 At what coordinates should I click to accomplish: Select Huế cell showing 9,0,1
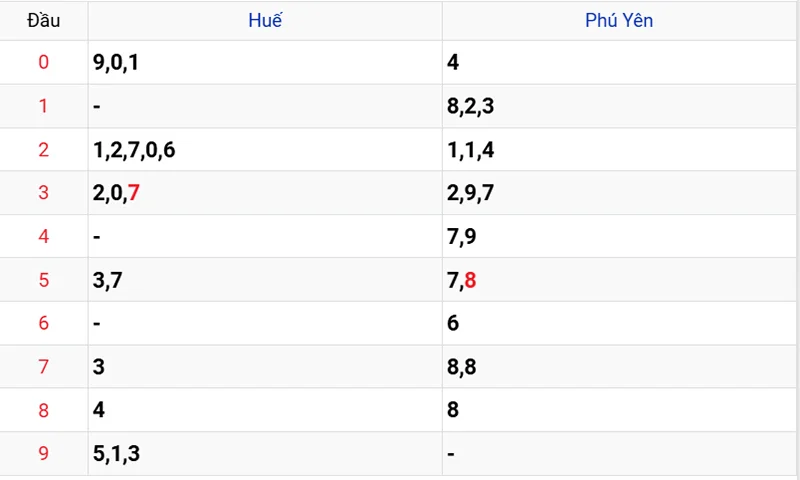tap(265, 62)
